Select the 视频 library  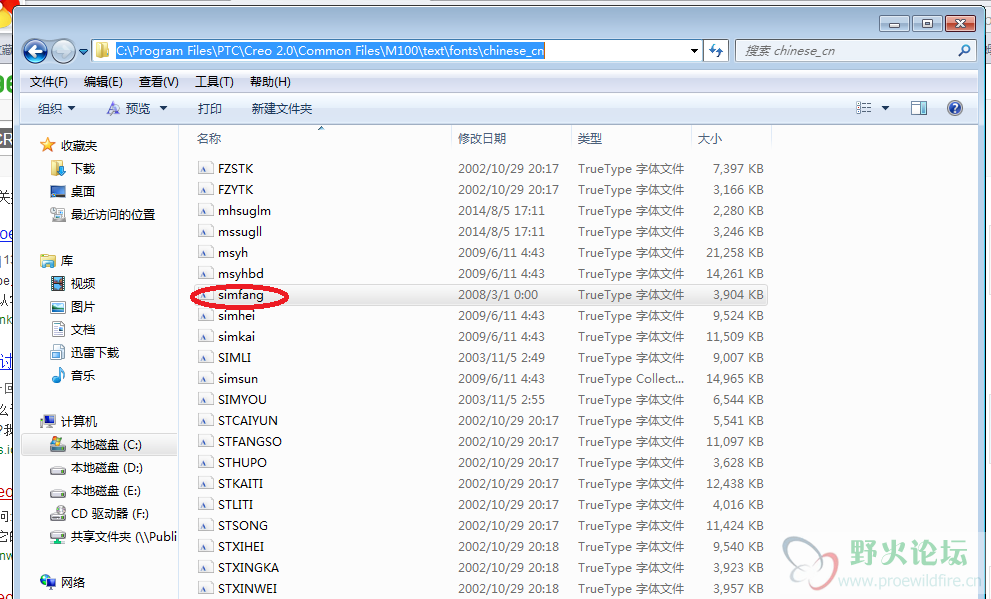pos(83,283)
